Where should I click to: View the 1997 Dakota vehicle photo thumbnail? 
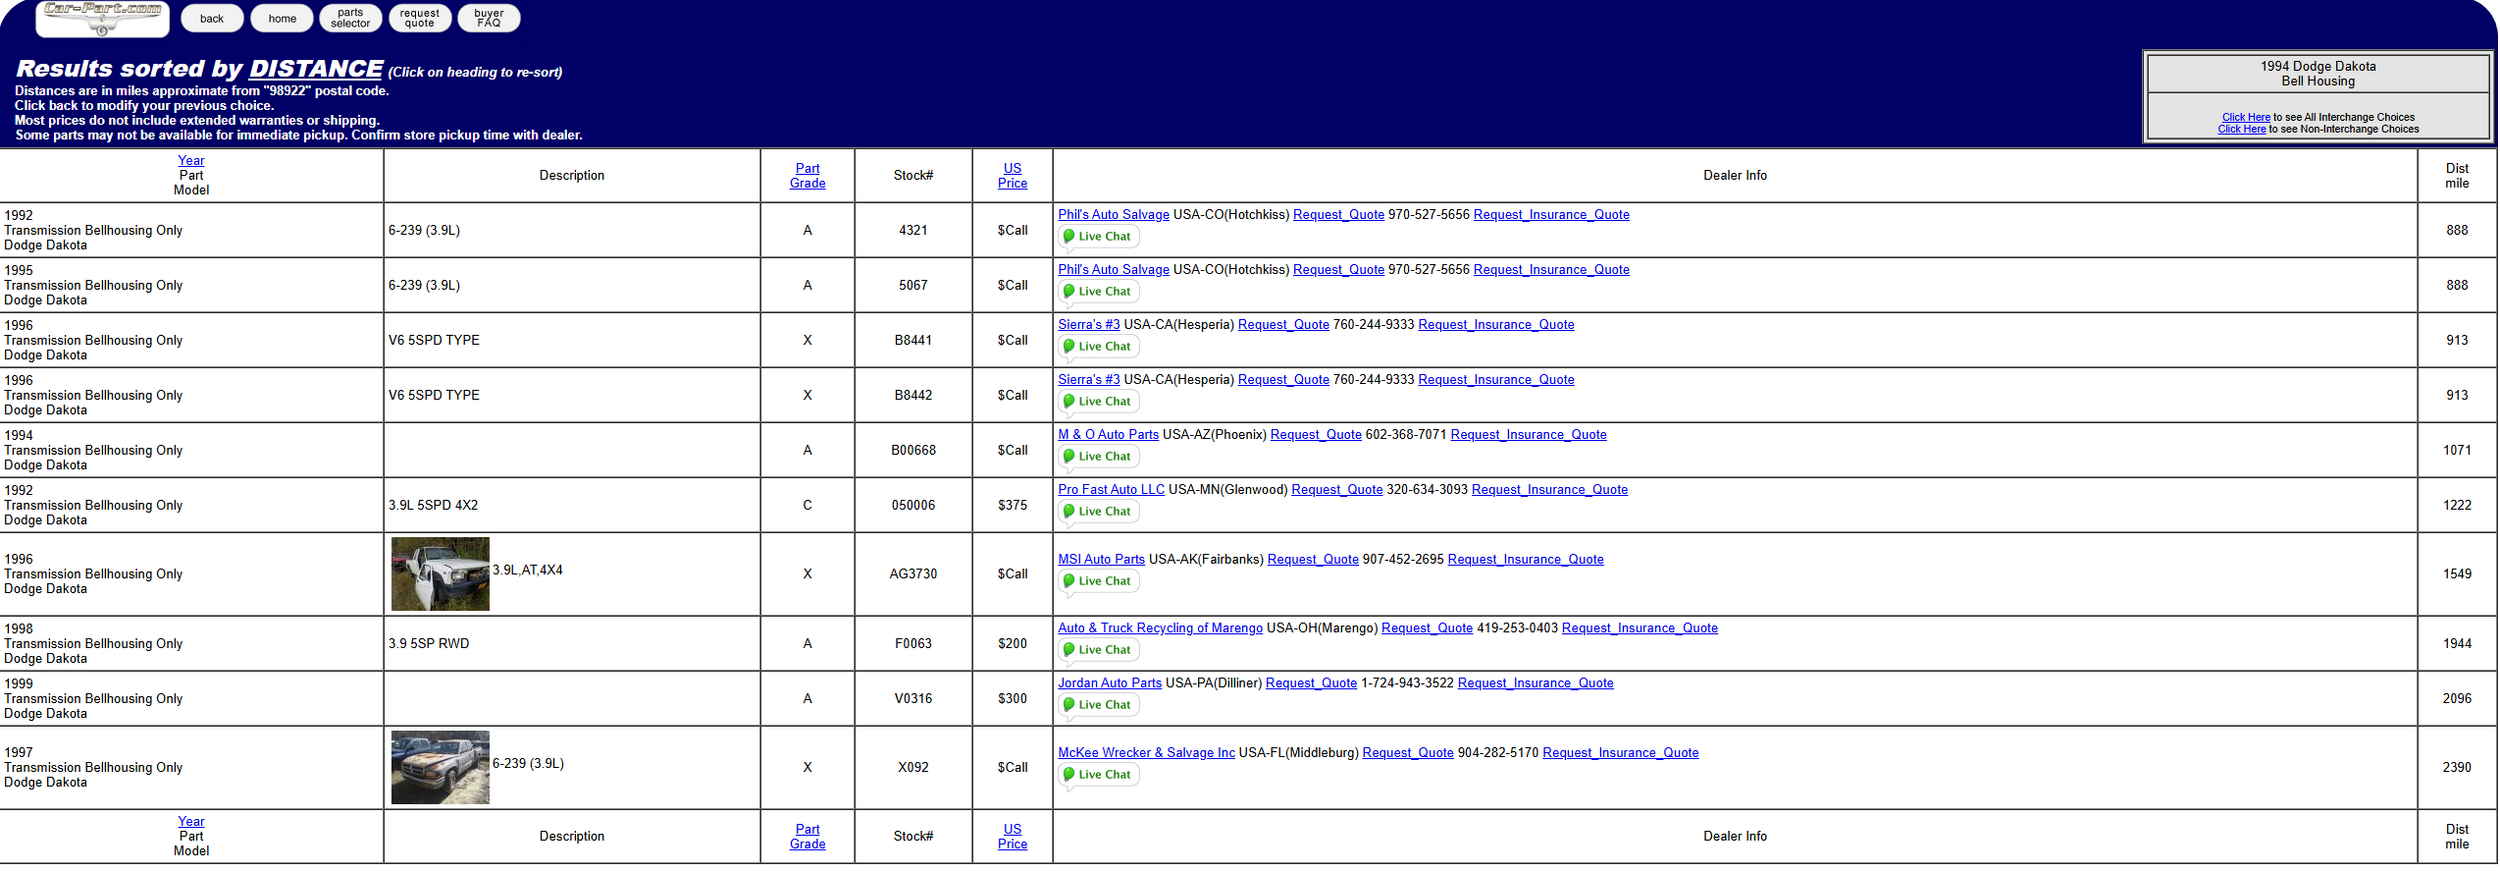(x=440, y=768)
